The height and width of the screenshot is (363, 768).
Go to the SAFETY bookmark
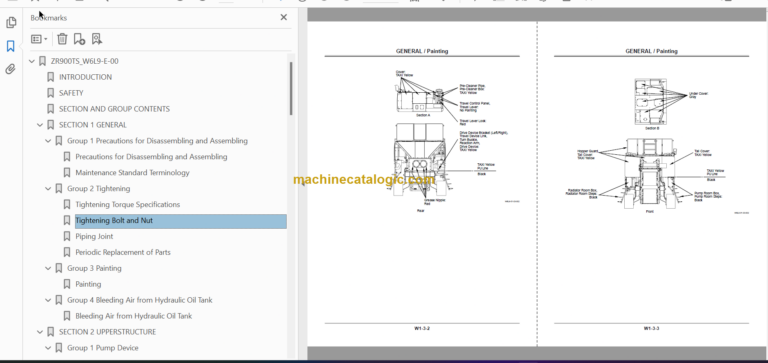71,93
